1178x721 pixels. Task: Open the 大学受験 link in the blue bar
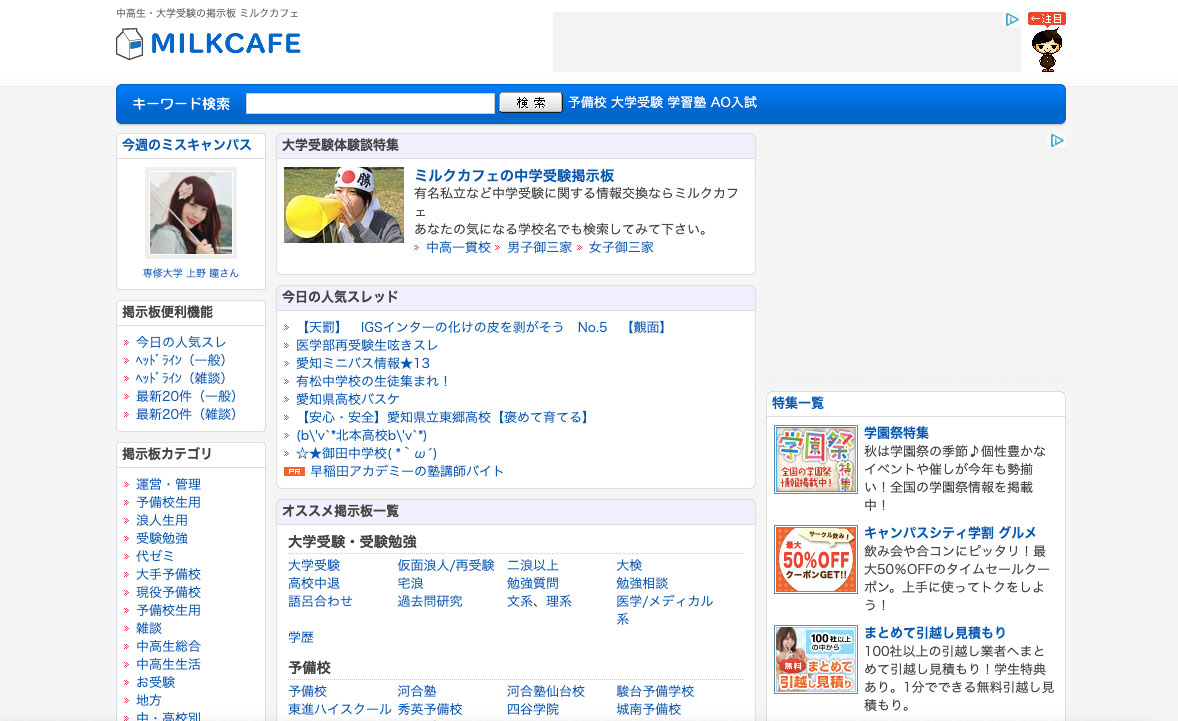tap(636, 102)
